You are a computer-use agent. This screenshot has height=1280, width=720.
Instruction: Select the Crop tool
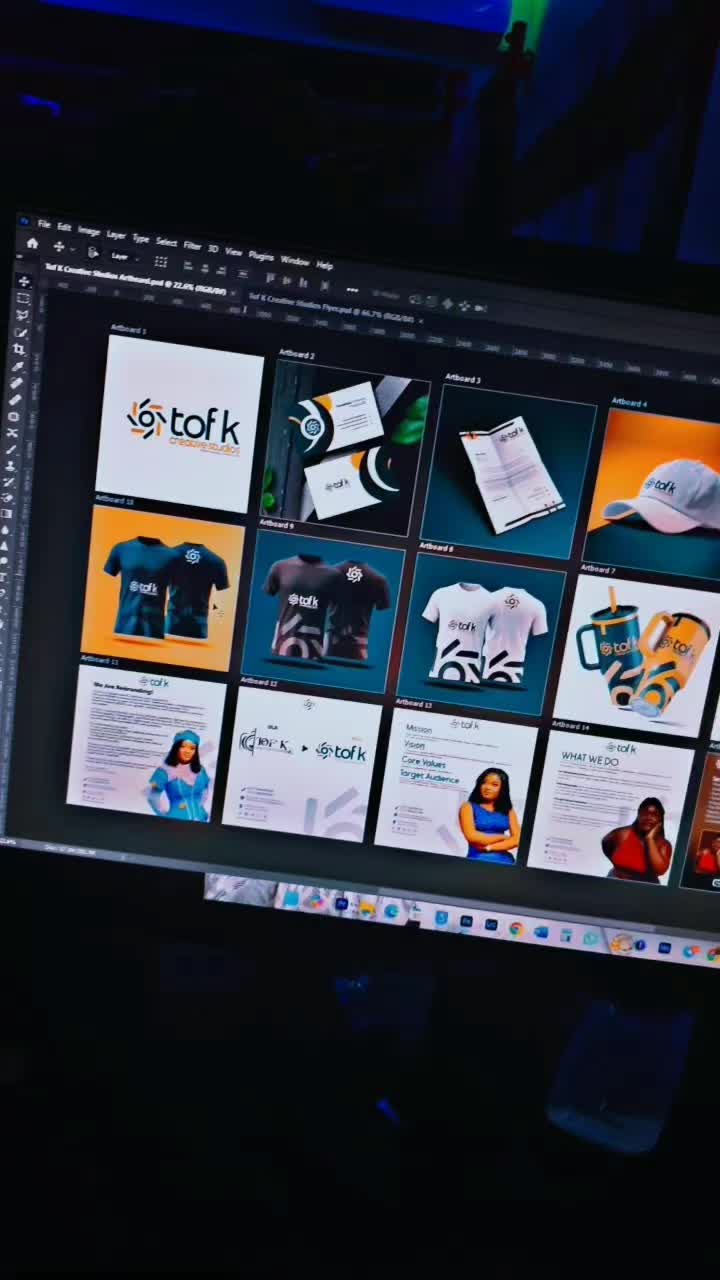pos(20,349)
